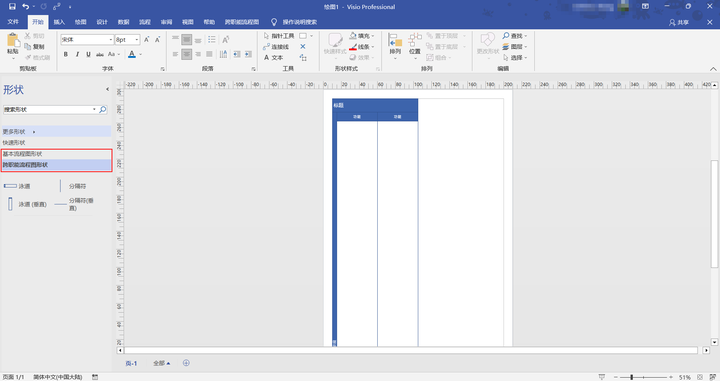Open the All pages (全部) list
The image size is (720, 381).
pos(162,363)
